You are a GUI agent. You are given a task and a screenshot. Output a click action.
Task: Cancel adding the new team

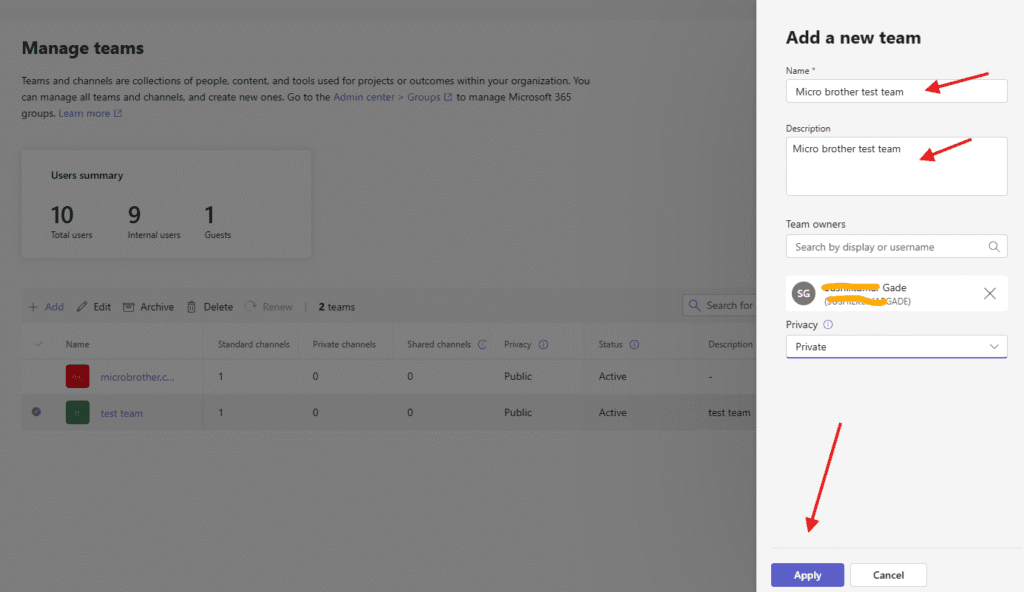pos(888,575)
